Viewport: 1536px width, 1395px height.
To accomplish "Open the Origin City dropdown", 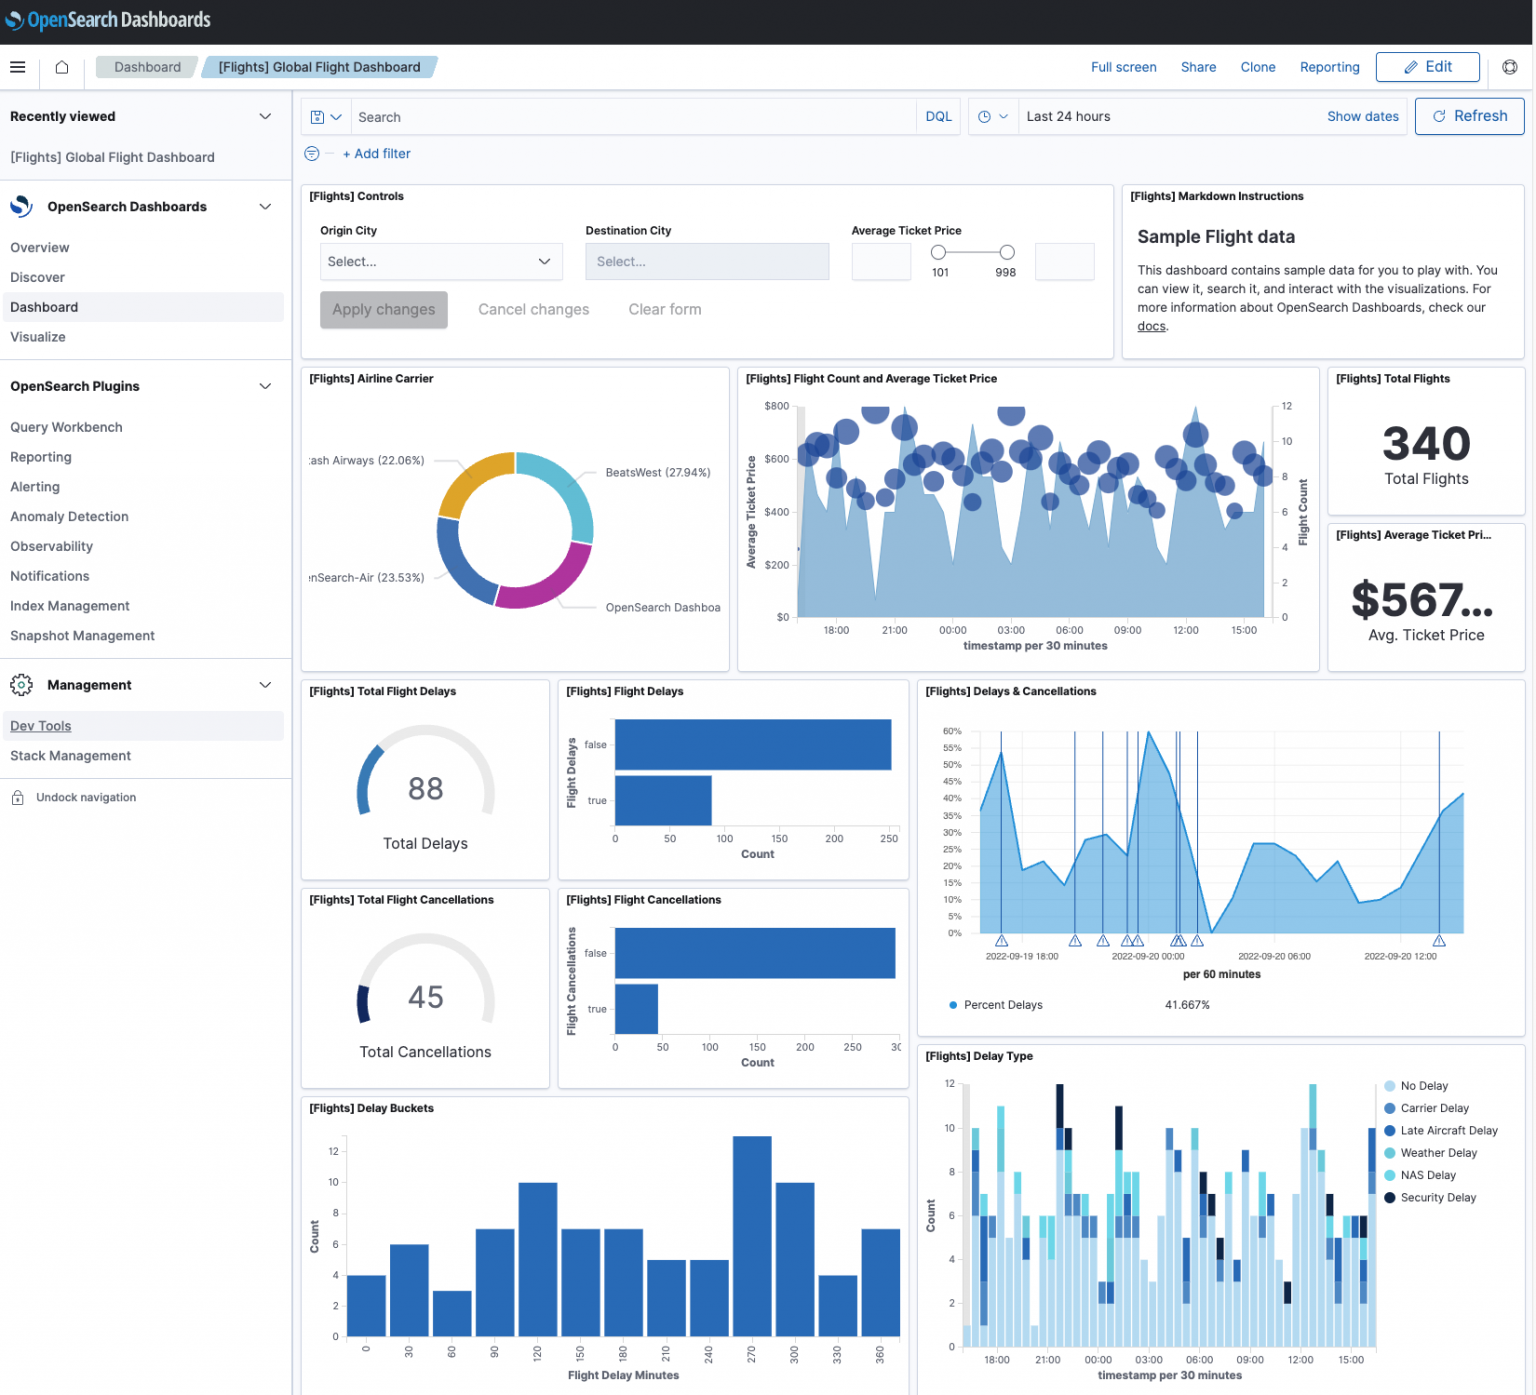I will 440,261.
